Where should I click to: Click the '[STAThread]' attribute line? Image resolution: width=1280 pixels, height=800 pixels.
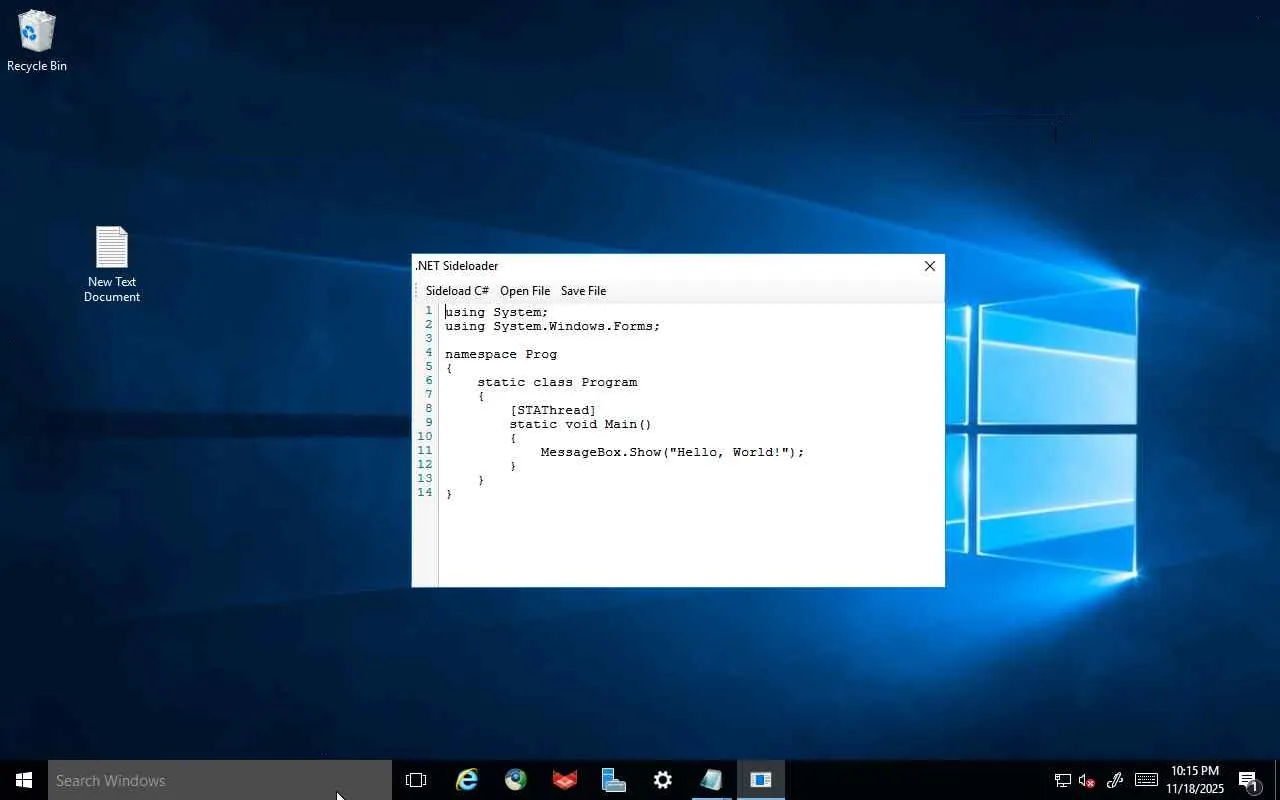pos(553,410)
